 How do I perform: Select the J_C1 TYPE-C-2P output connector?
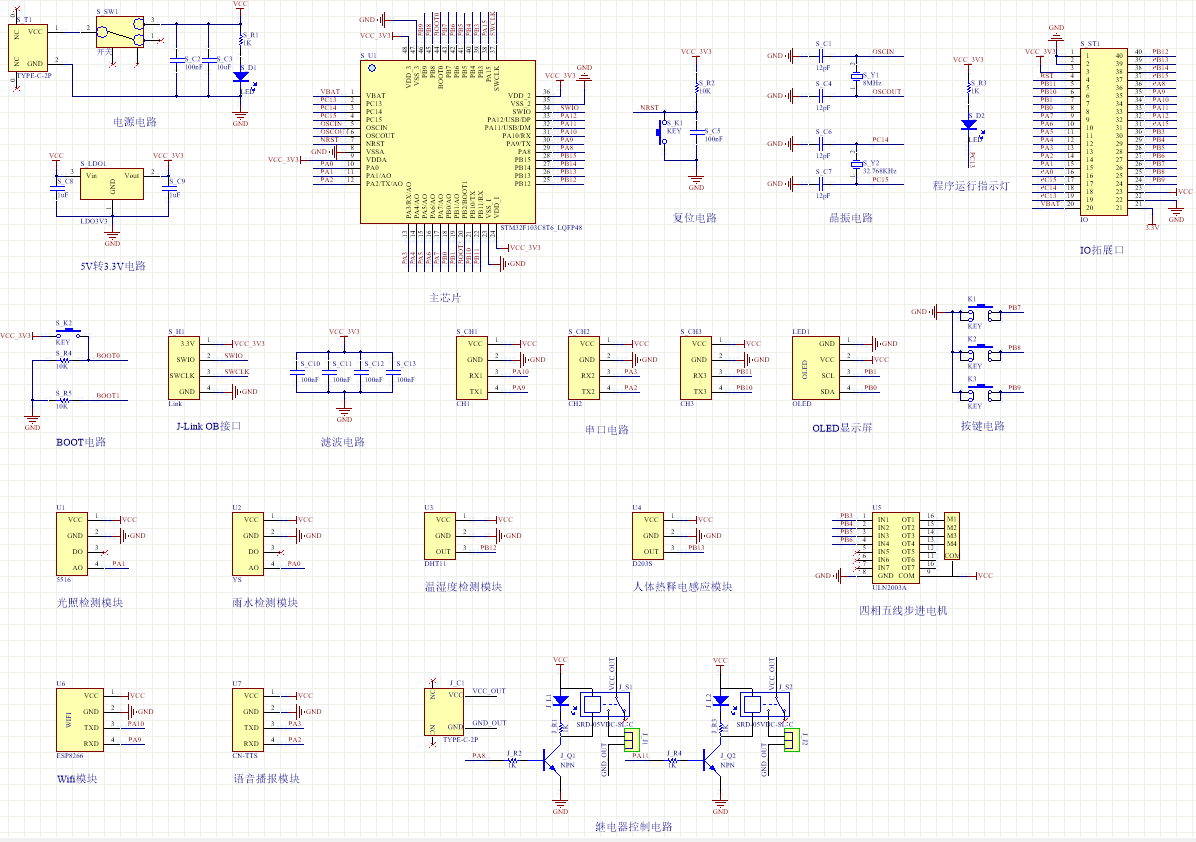(x=444, y=712)
